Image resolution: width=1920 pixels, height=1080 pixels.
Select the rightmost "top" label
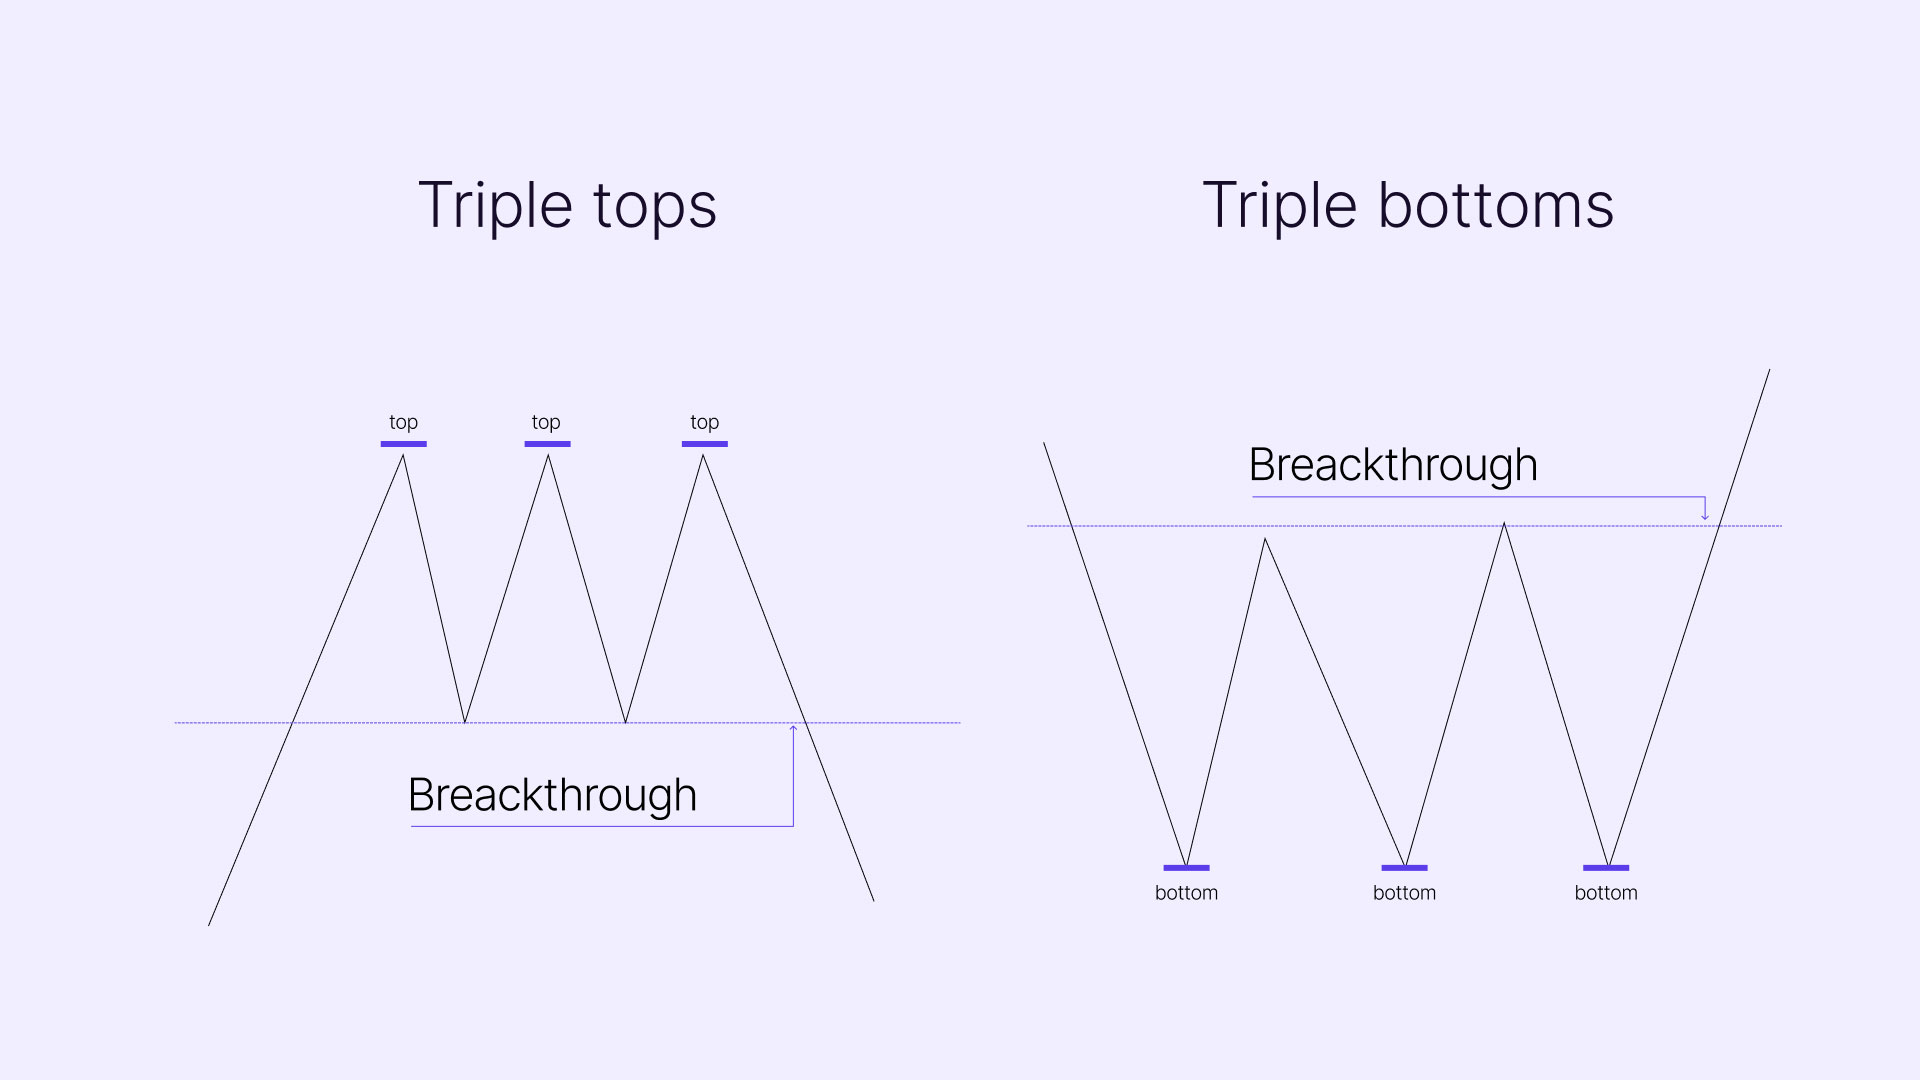[x=704, y=422]
